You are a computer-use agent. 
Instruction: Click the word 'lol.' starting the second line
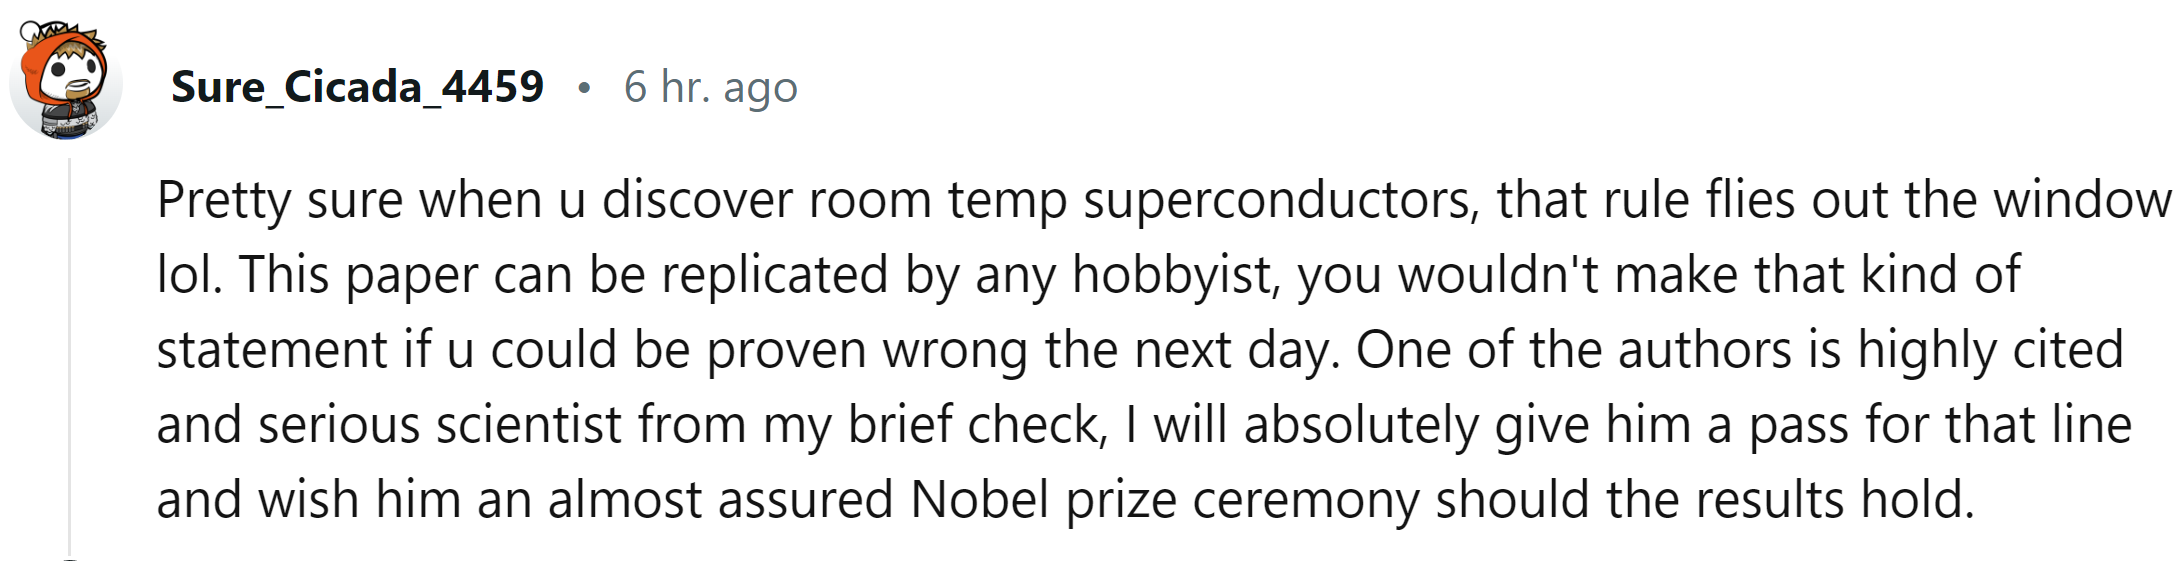coord(190,274)
